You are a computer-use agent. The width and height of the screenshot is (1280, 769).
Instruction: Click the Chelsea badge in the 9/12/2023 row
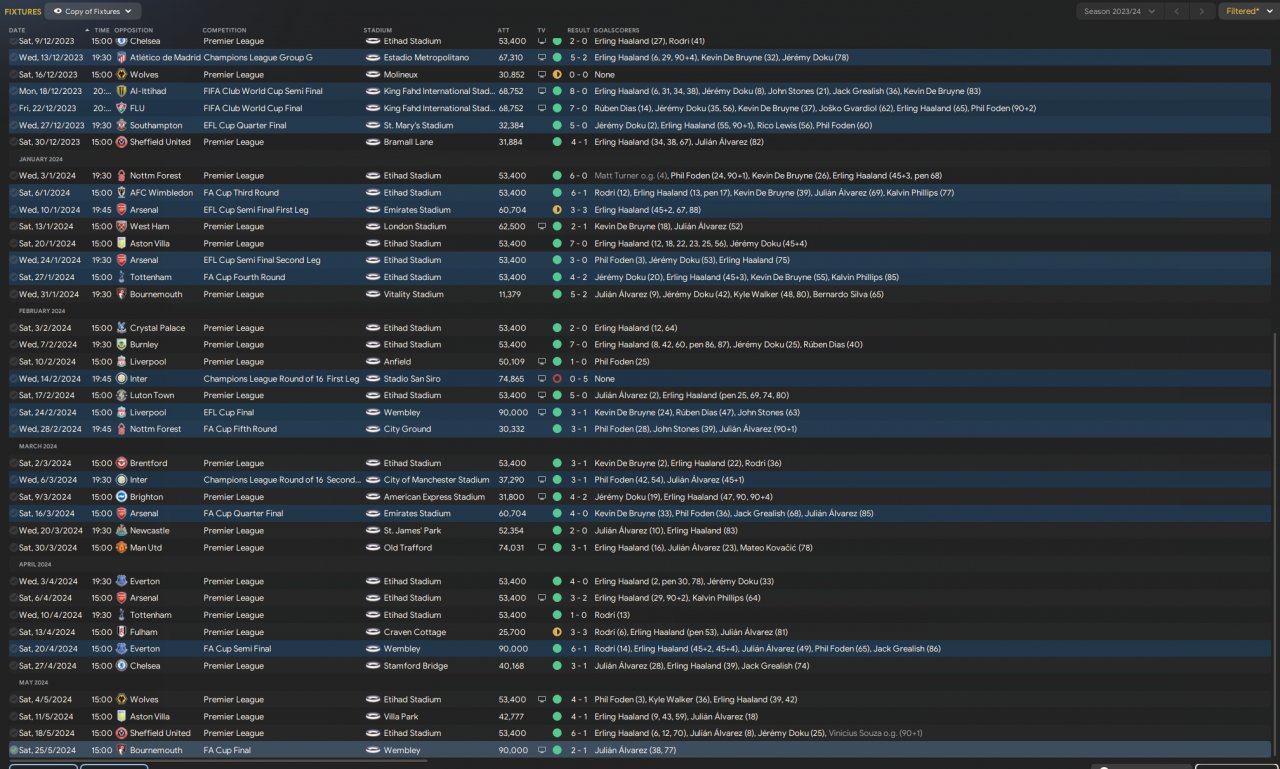point(121,41)
